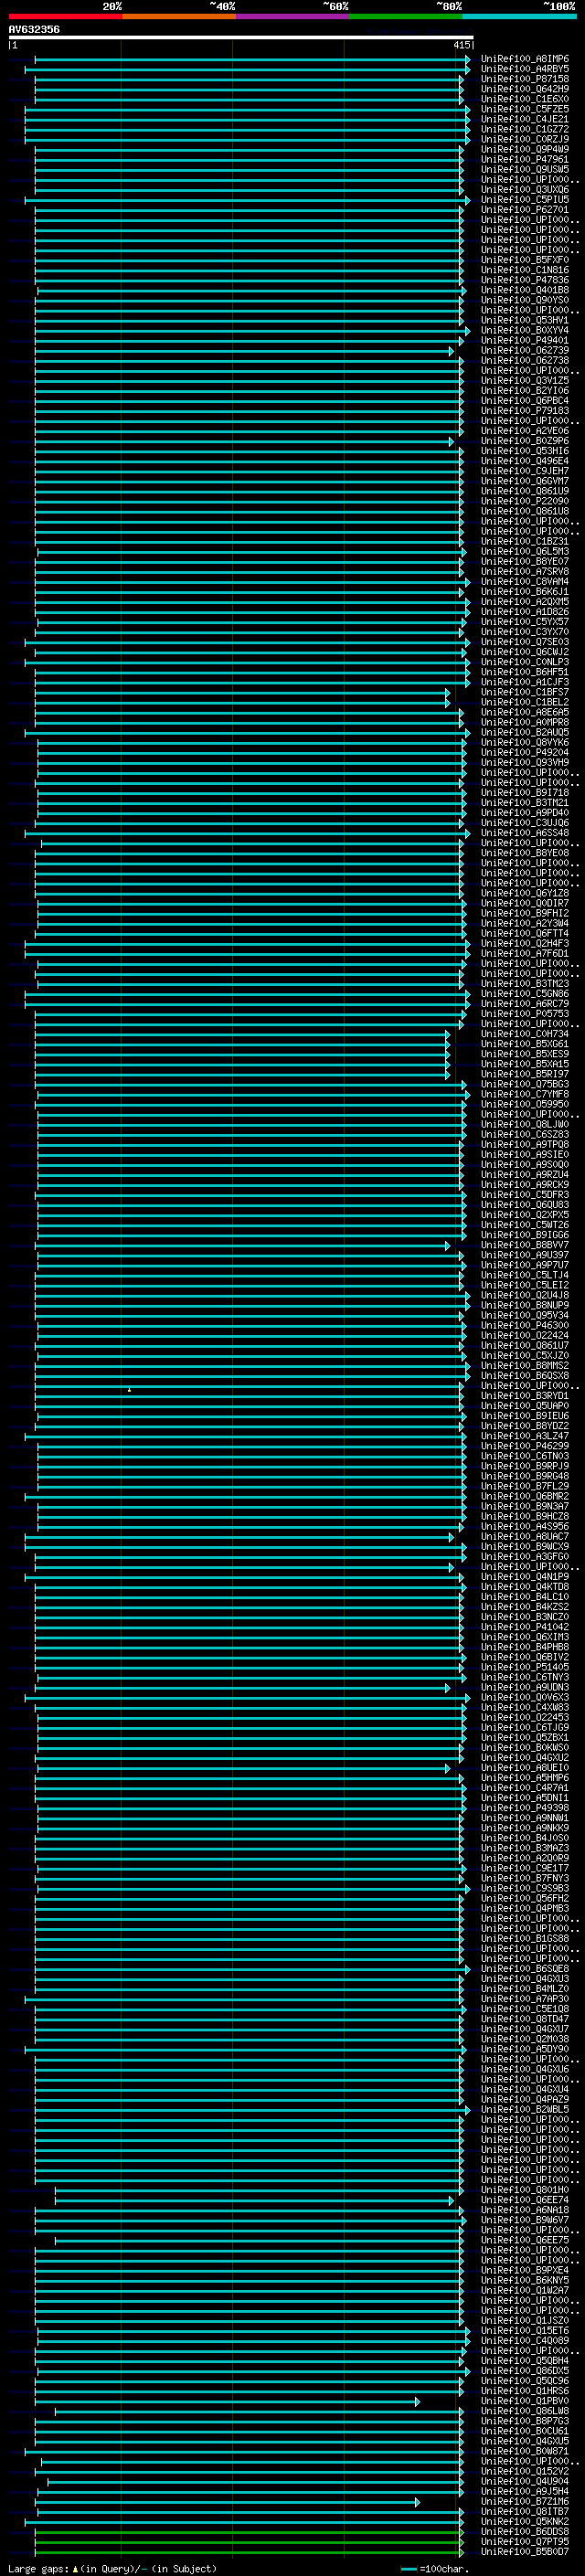Open the UniRef100_B5FXF0 entry
The image size is (585, 2576).
(x=524, y=260)
